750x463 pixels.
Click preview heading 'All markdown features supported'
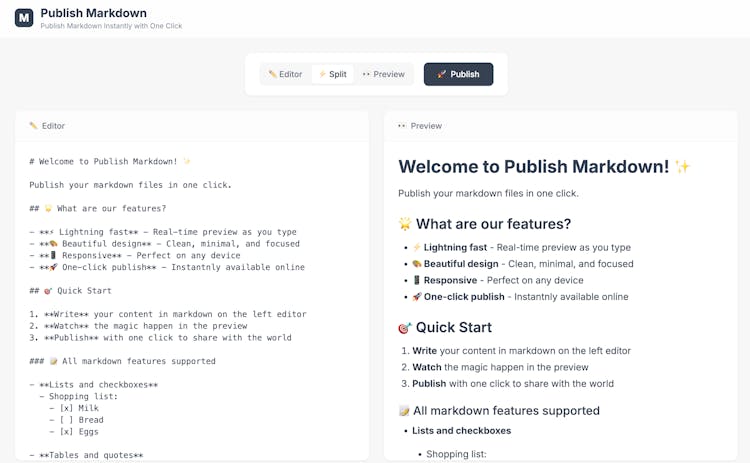click(506, 410)
